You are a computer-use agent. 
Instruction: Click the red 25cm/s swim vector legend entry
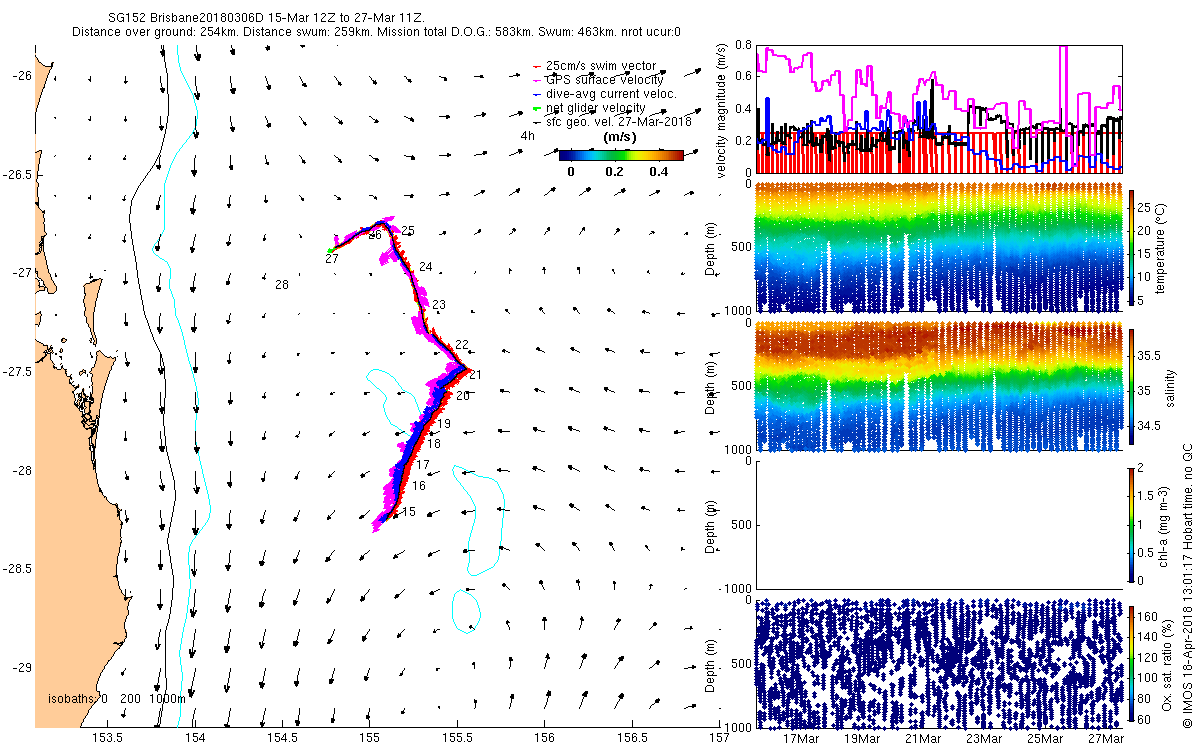coord(594,66)
